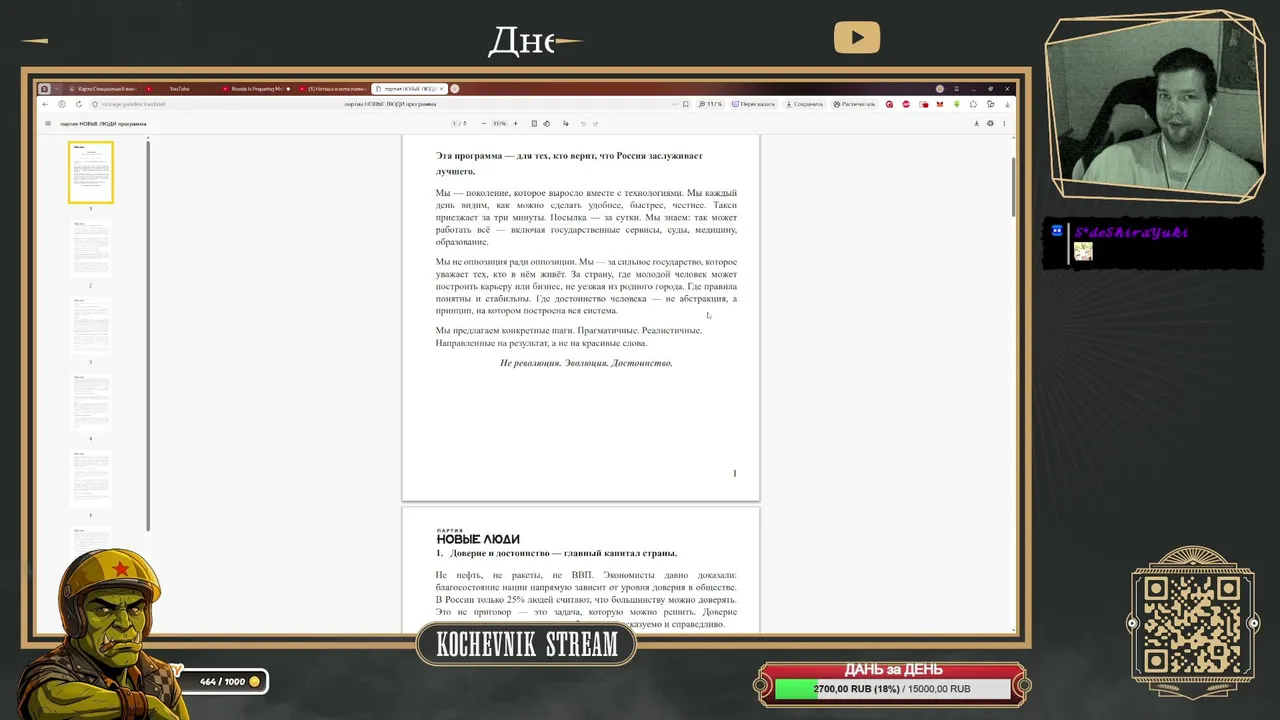The image size is (1280, 720).
Task: Select the PDF annotation draw tool
Action: [x=565, y=124]
